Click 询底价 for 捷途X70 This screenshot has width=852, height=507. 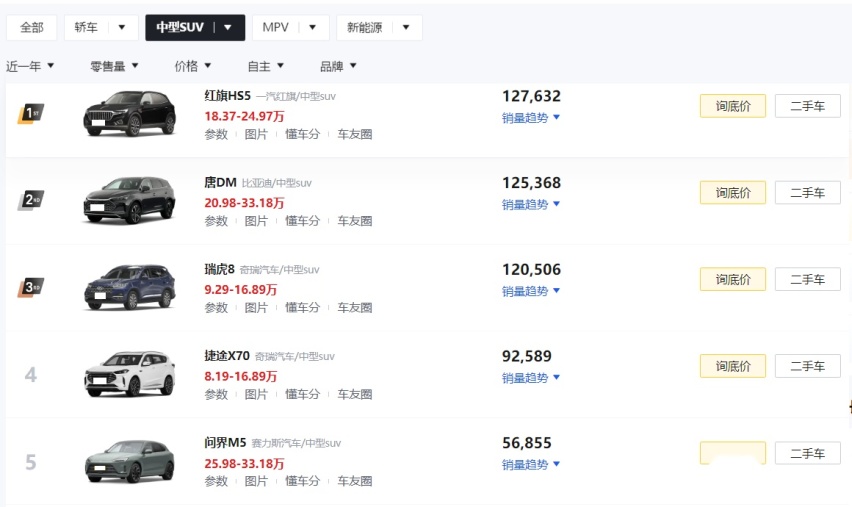click(732, 366)
